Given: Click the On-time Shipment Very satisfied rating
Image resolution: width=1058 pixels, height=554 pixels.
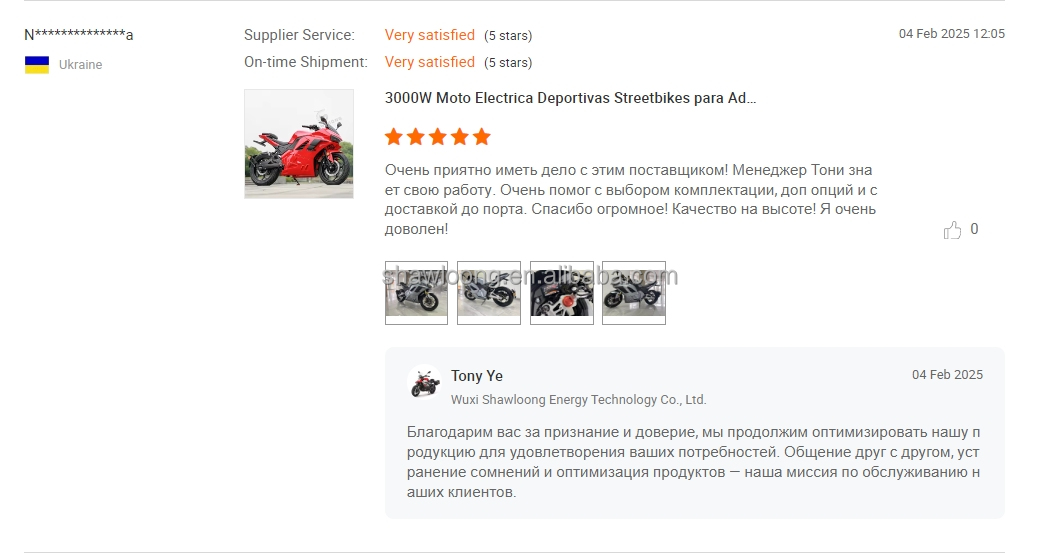Looking at the screenshot, I should pos(430,62).
